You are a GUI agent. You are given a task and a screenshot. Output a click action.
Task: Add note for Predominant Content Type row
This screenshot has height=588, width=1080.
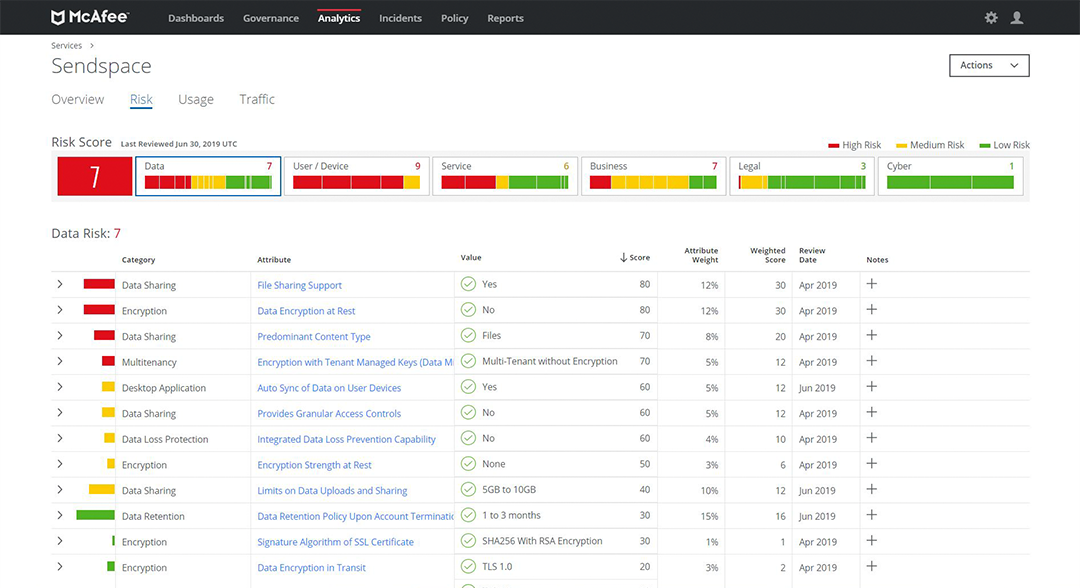[871, 335]
